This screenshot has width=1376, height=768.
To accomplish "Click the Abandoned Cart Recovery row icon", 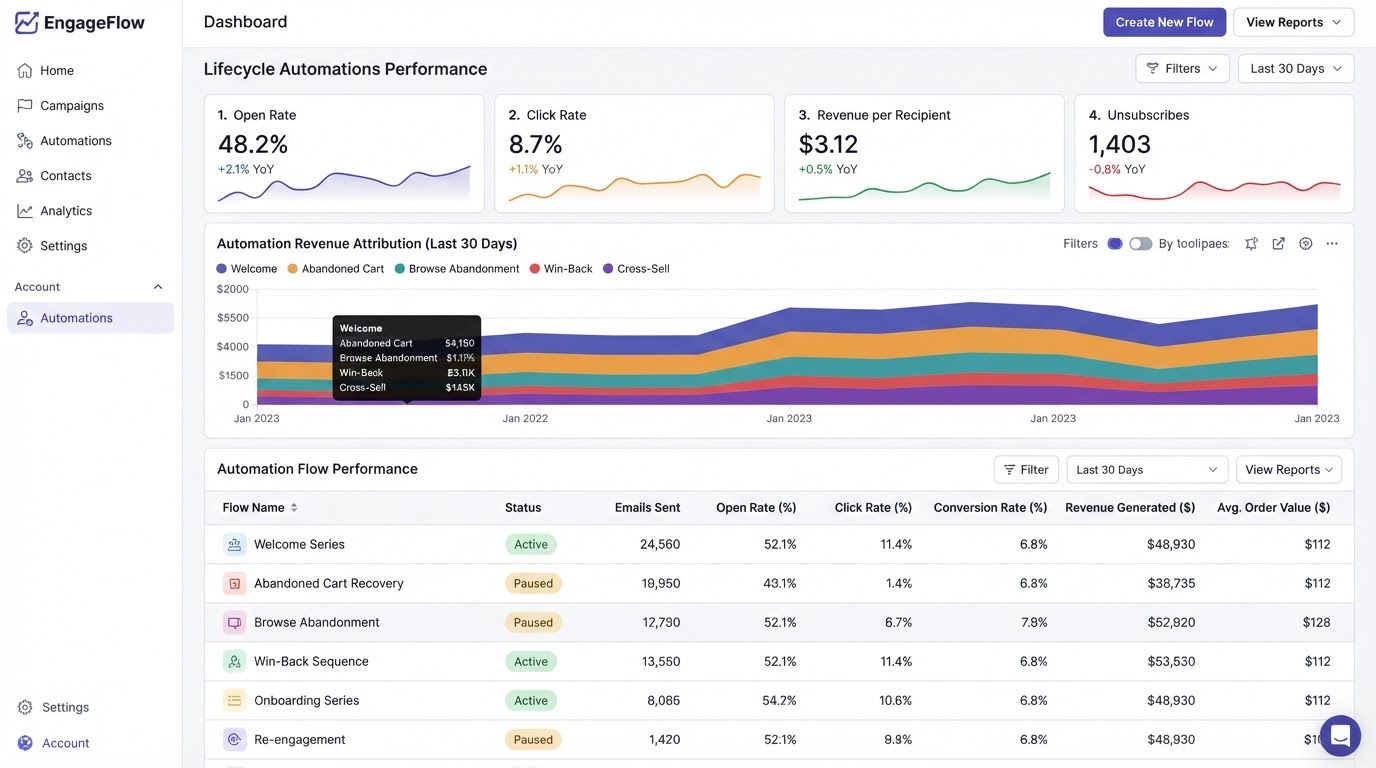I will [x=234, y=584].
